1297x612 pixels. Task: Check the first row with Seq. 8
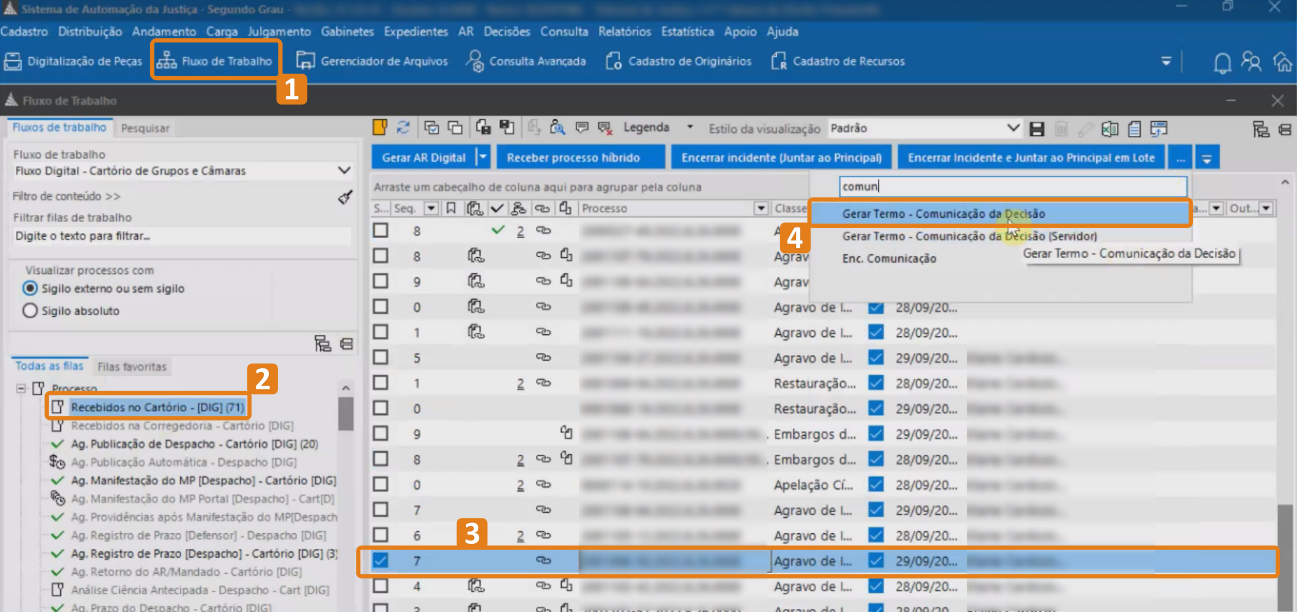tap(381, 230)
